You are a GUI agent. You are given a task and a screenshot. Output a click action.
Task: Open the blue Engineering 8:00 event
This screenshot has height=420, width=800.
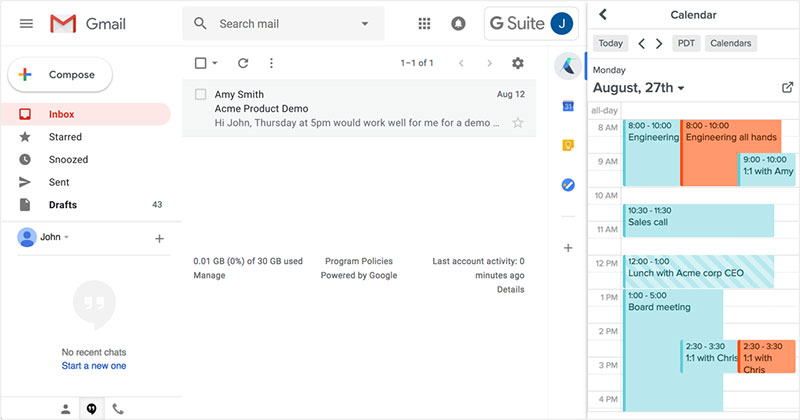652,153
